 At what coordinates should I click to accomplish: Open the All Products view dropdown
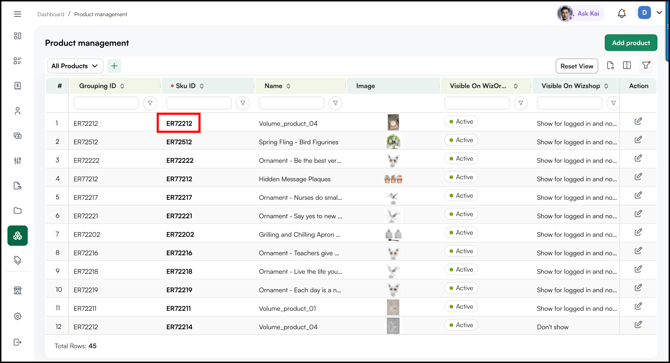pyautogui.click(x=75, y=66)
